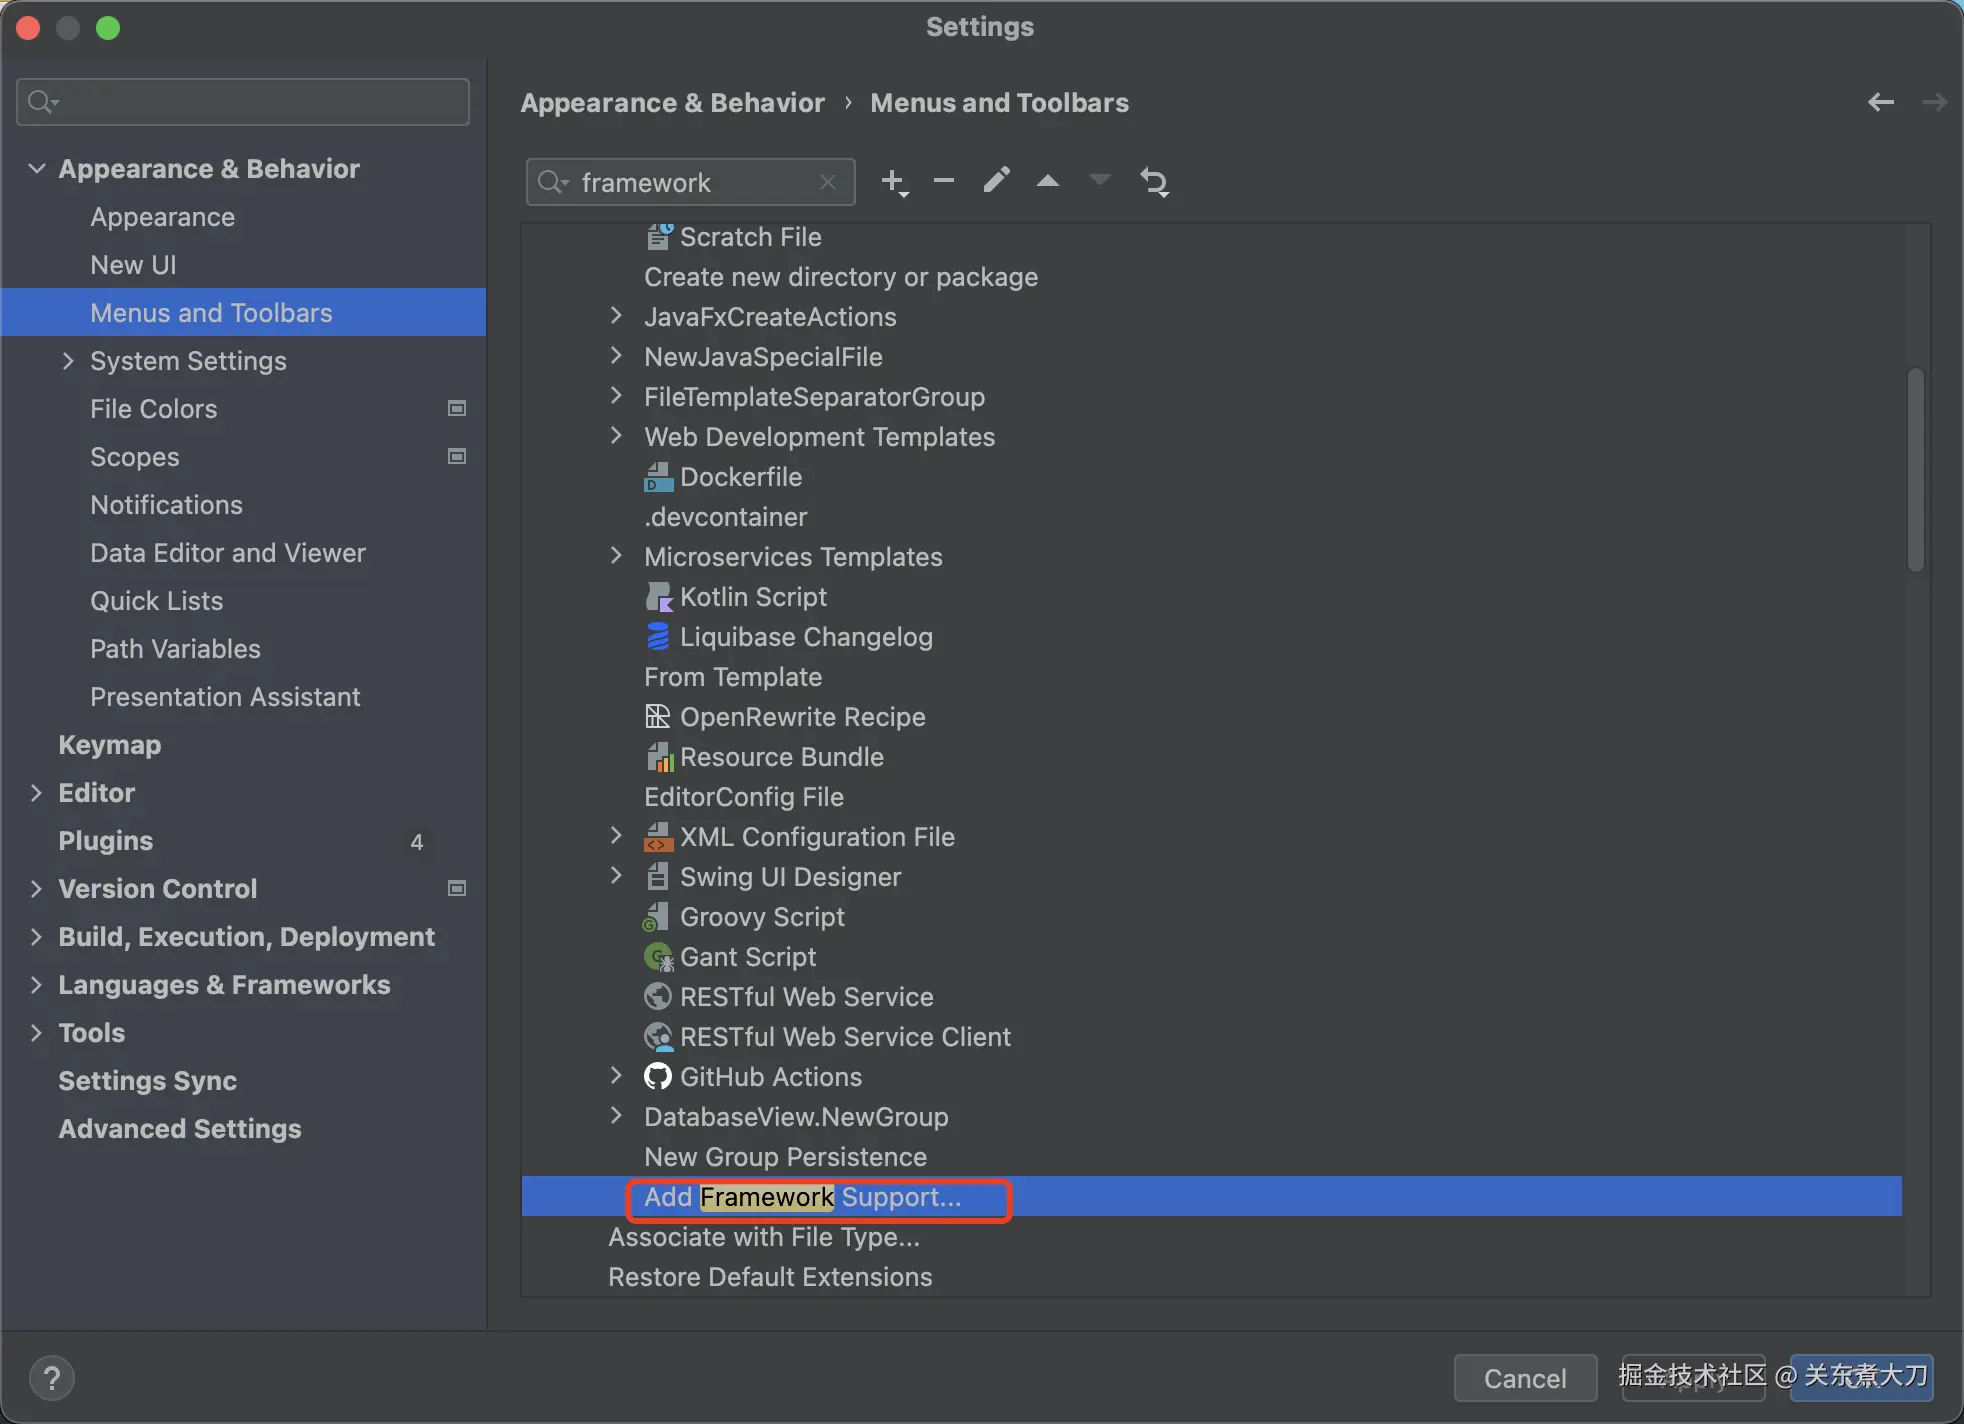Click the remove minus toolbar icon
The image size is (1964, 1424).
point(943,182)
